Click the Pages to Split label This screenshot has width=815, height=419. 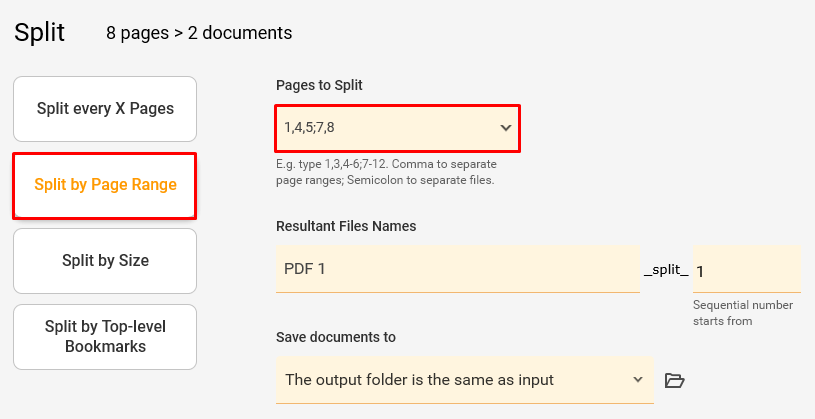click(x=319, y=85)
